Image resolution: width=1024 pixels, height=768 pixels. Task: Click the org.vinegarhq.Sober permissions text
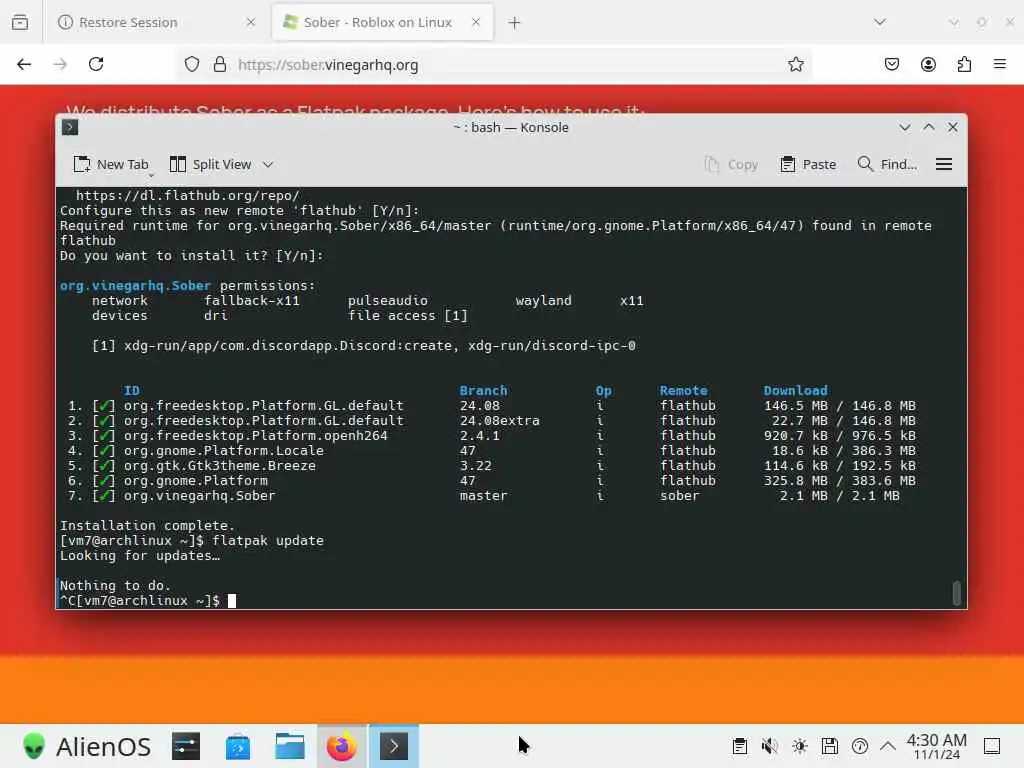pyautogui.click(x=187, y=285)
